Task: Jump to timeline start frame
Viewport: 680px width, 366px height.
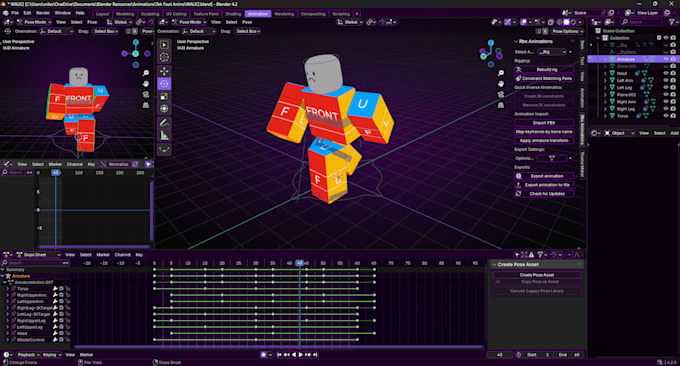Action: (x=279, y=355)
